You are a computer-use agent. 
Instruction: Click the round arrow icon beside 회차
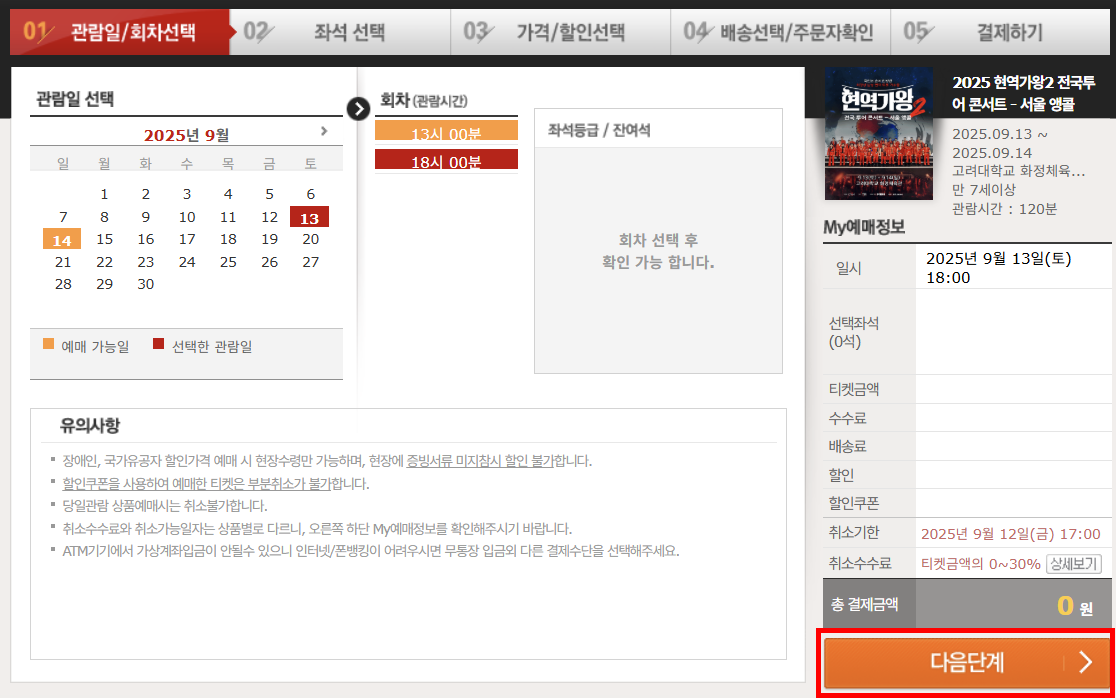(x=358, y=109)
